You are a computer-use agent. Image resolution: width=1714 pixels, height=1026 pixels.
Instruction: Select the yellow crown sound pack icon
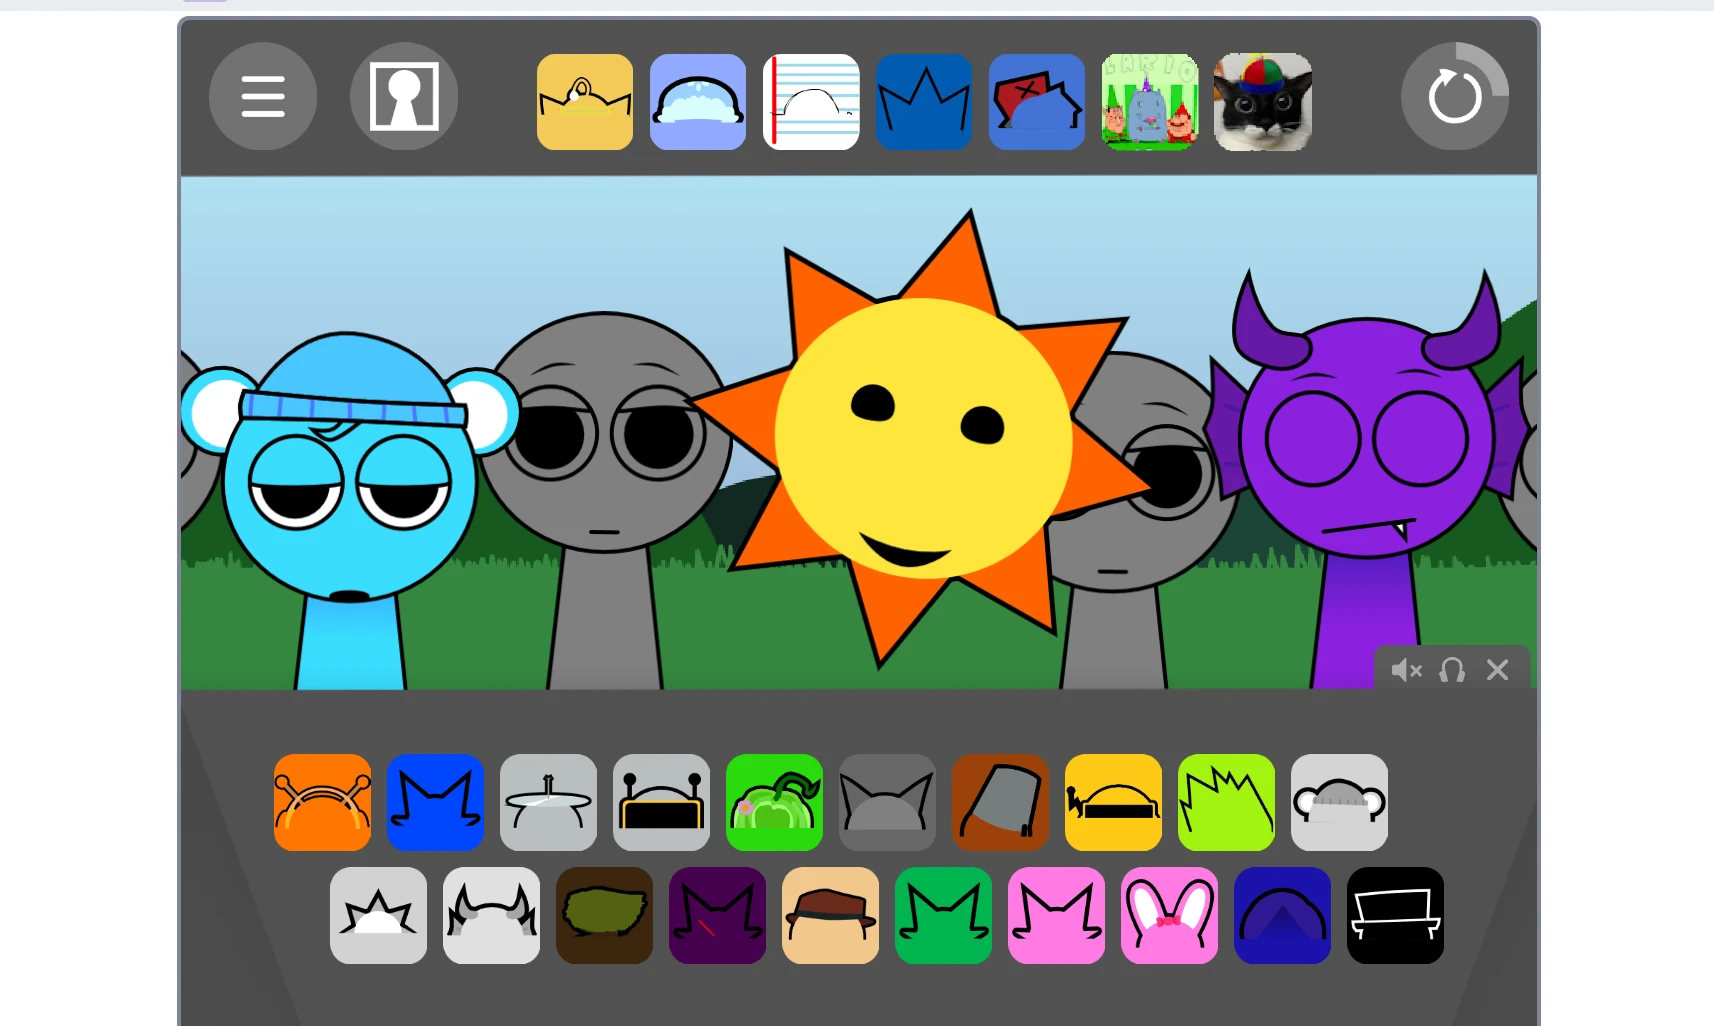[x=584, y=101]
